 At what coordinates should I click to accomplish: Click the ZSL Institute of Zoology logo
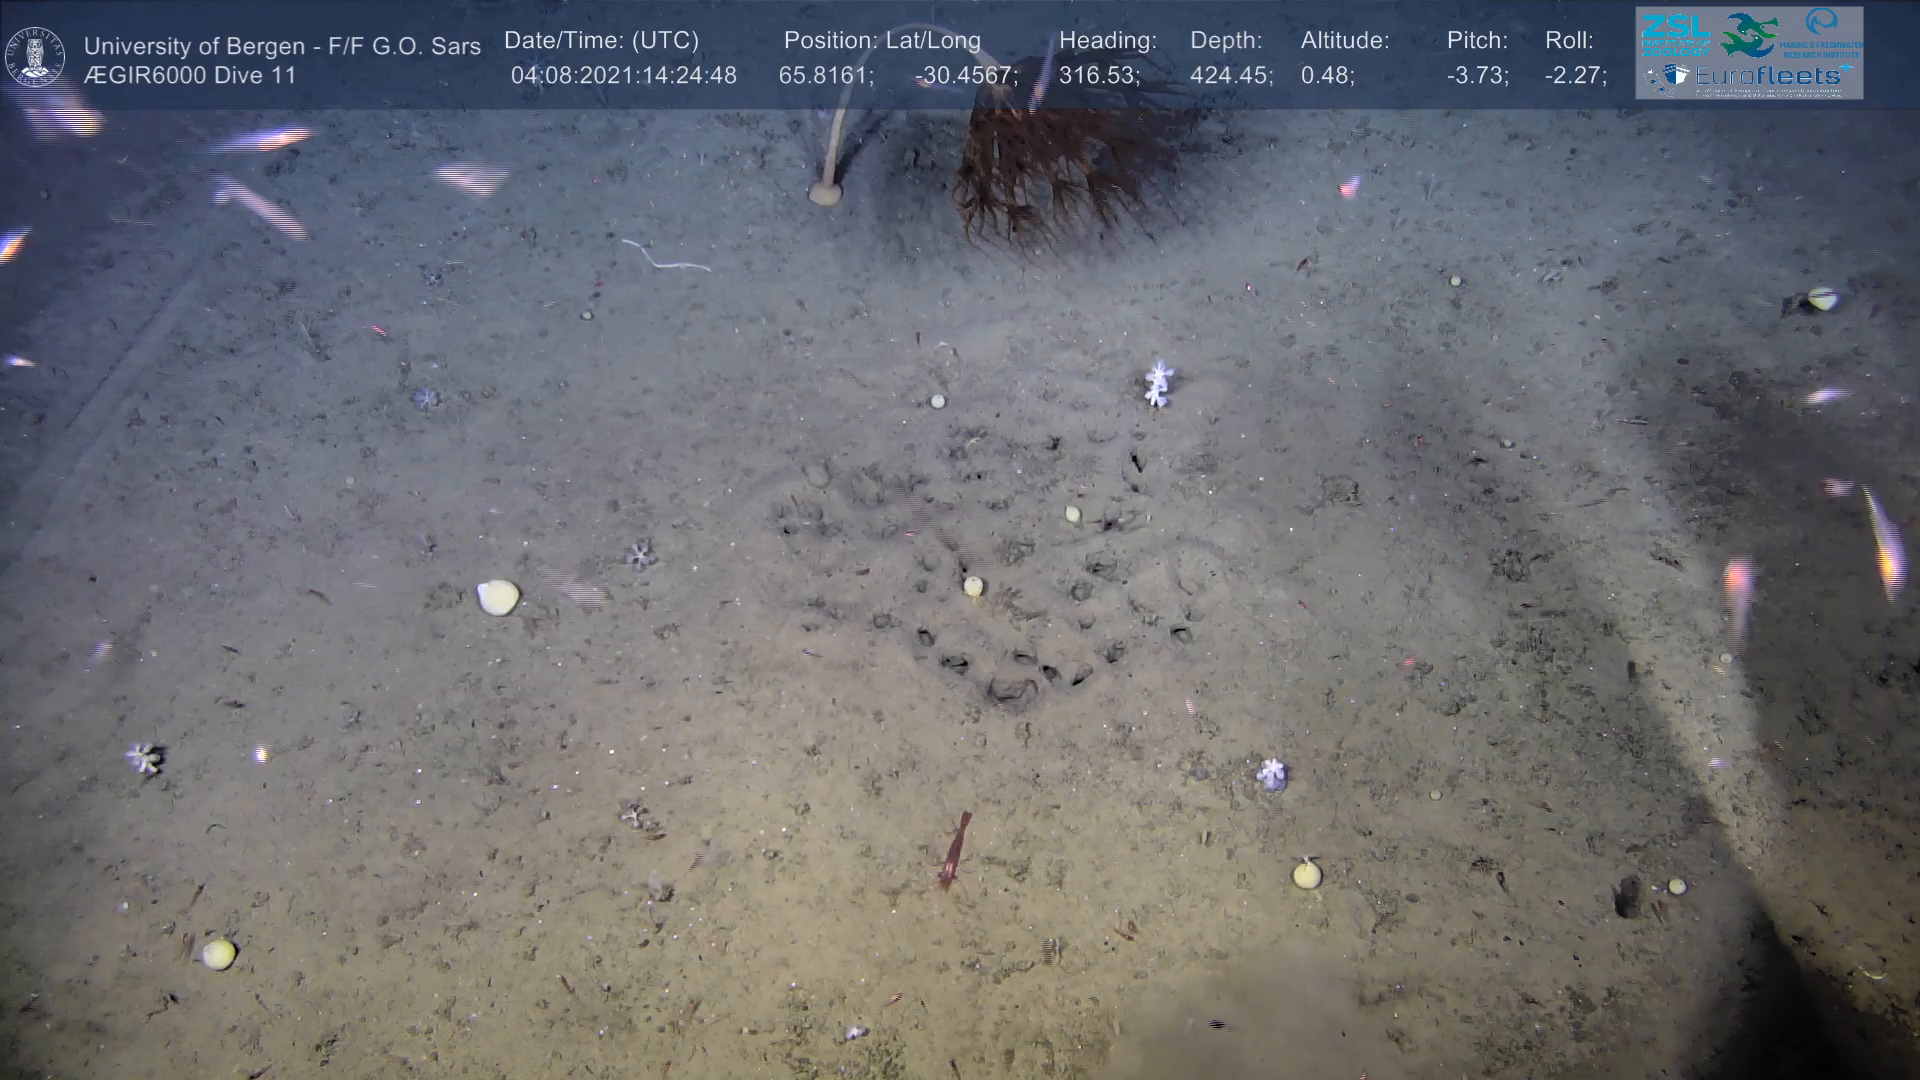pyautogui.click(x=1675, y=34)
